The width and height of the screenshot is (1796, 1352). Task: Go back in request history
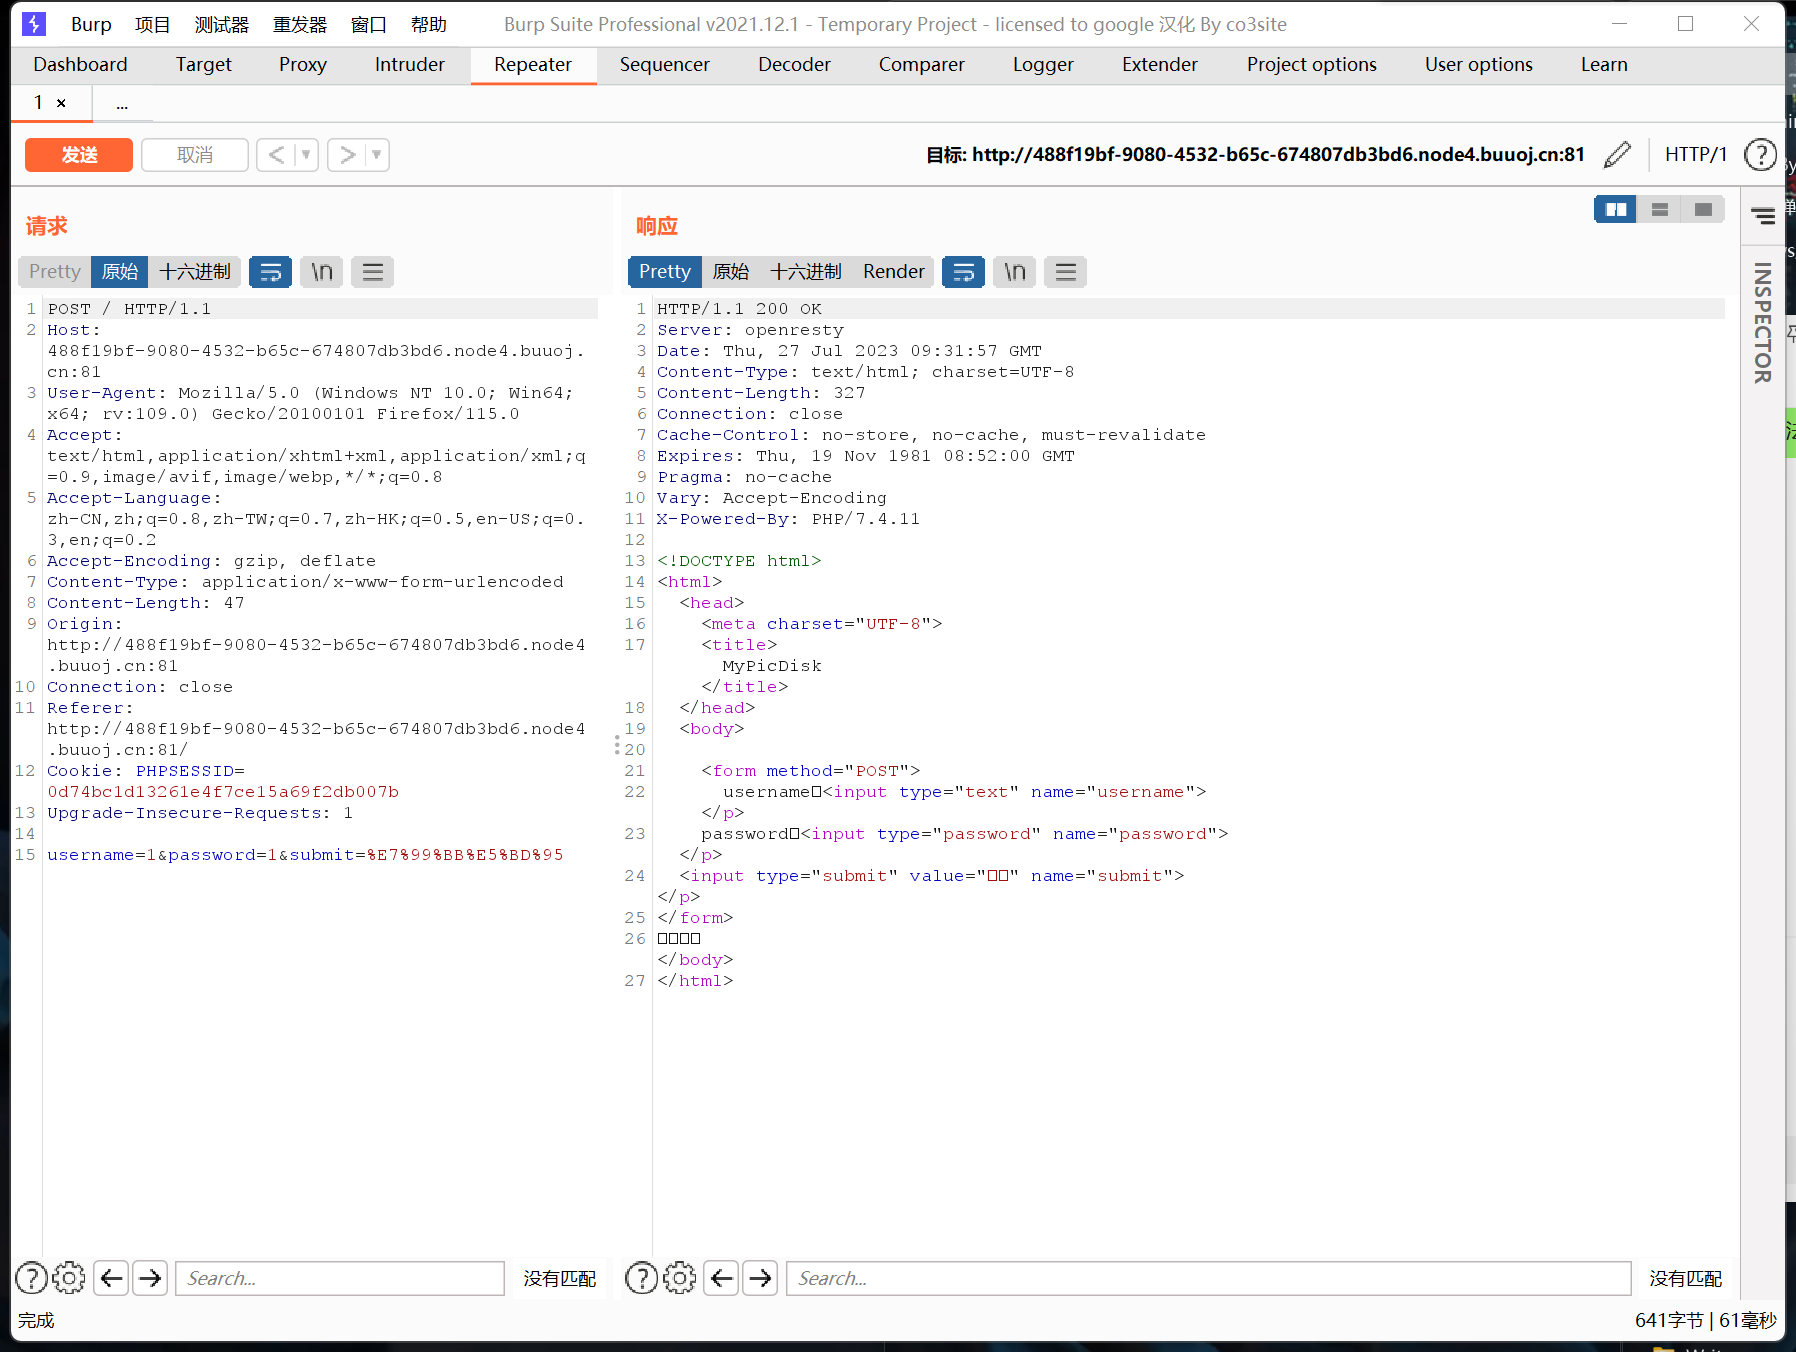(x=276, y=155)
